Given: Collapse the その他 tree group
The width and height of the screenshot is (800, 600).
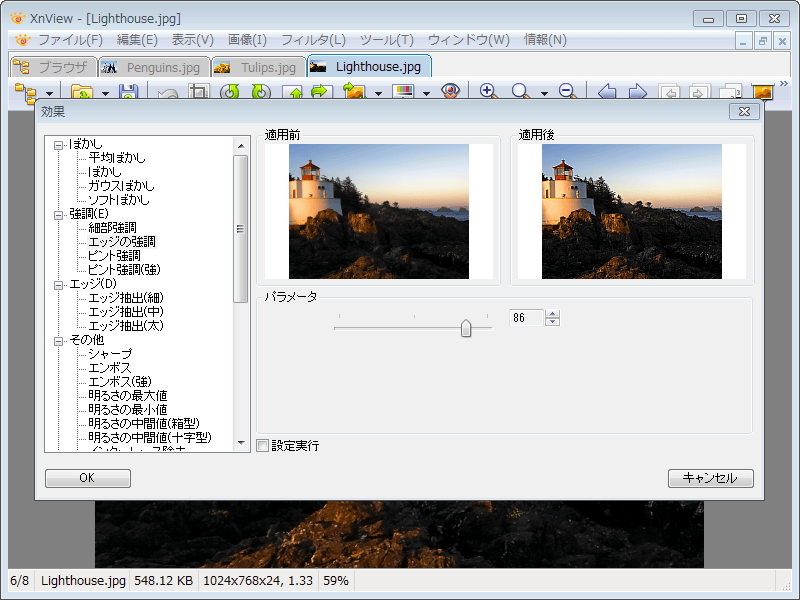Looking at the screenshot, I should [59, 341].
